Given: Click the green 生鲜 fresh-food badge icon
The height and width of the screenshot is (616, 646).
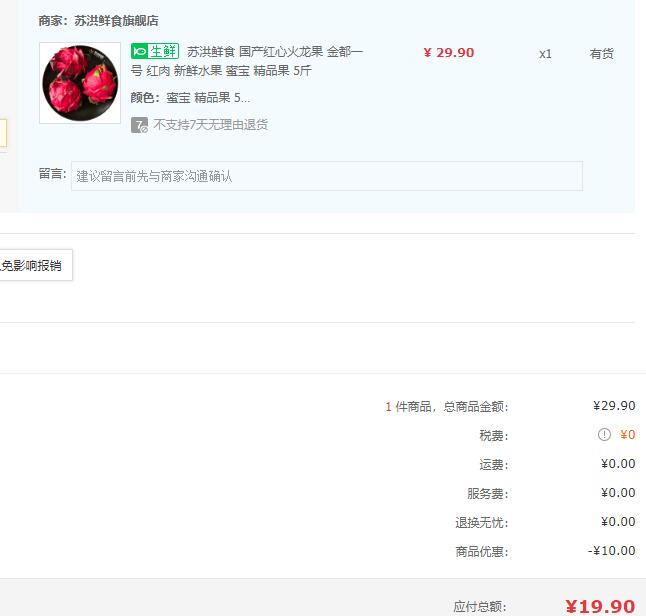Looking at the screenshot, I should click(x=155, y=52).
